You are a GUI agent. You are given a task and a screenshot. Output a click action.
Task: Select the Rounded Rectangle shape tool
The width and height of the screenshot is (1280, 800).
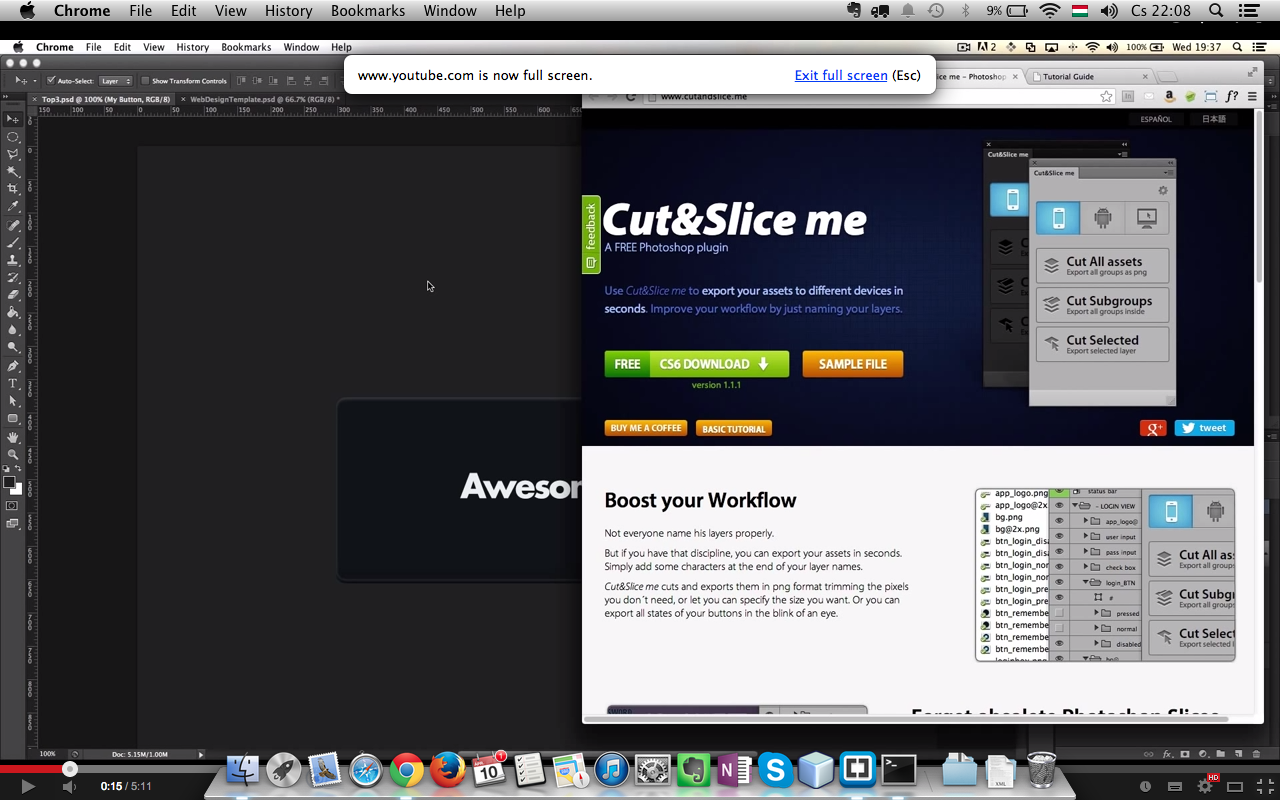tap(13, 418)
